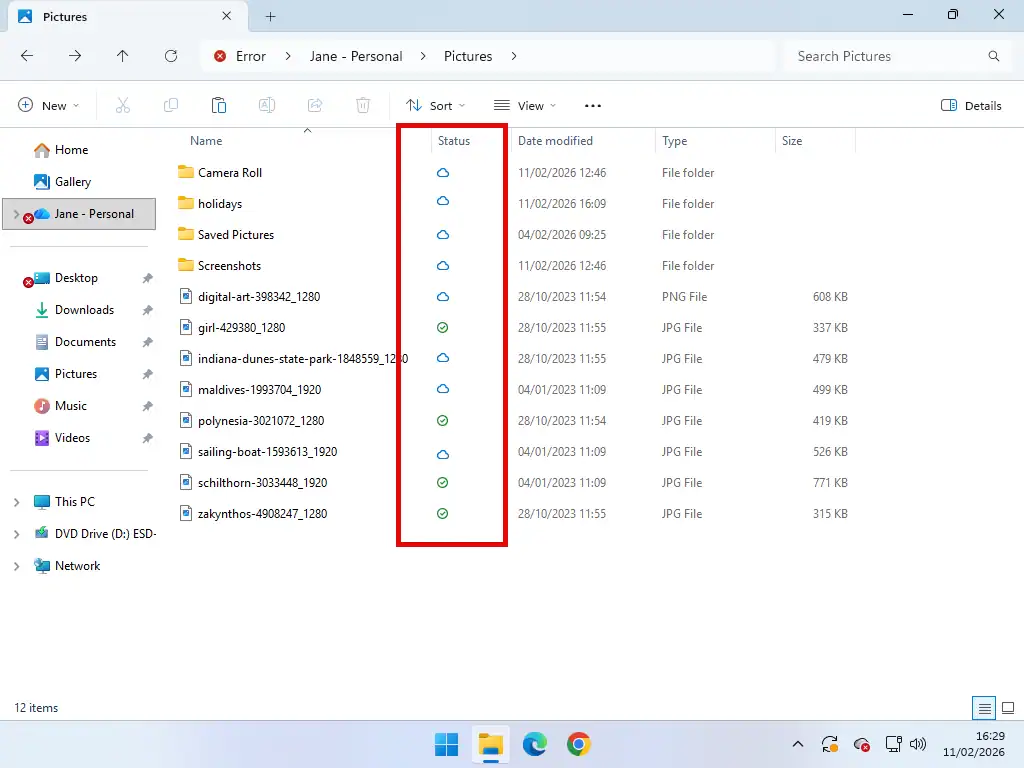Open File Explorer search icon
Viewport: 1024px width, 768px height.
click(993, 56)
